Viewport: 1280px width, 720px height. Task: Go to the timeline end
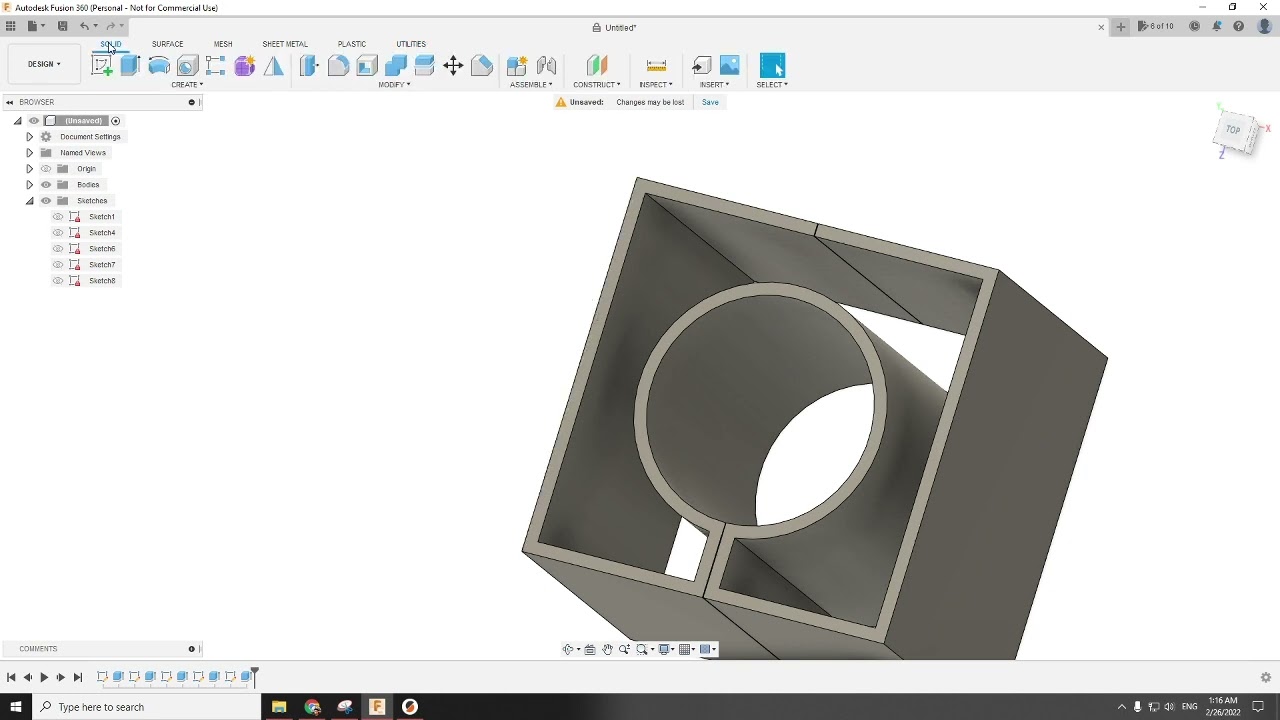coord(78,677)
